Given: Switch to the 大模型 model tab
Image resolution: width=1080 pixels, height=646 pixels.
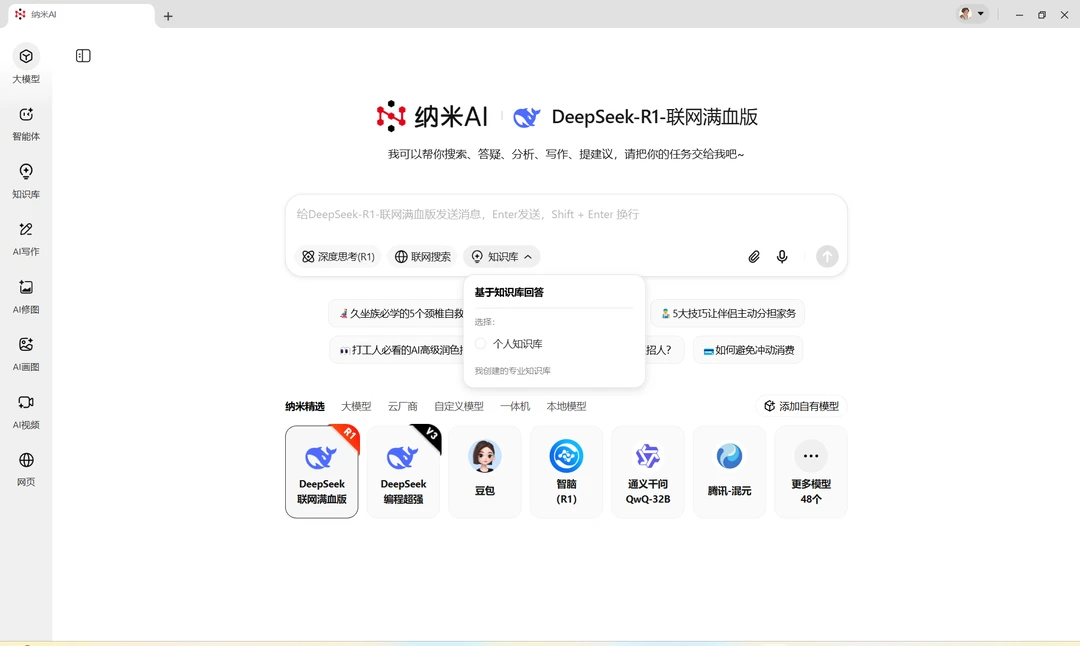Looking at the screenshot, I should tap(356, 406).
